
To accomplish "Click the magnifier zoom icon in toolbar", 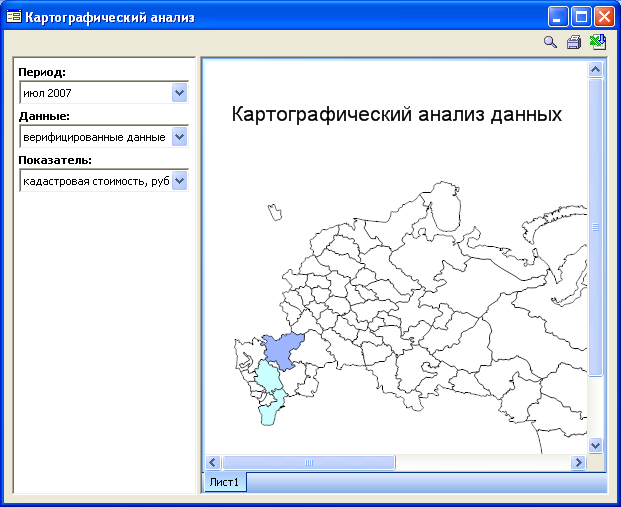I will tap(550, 42).
